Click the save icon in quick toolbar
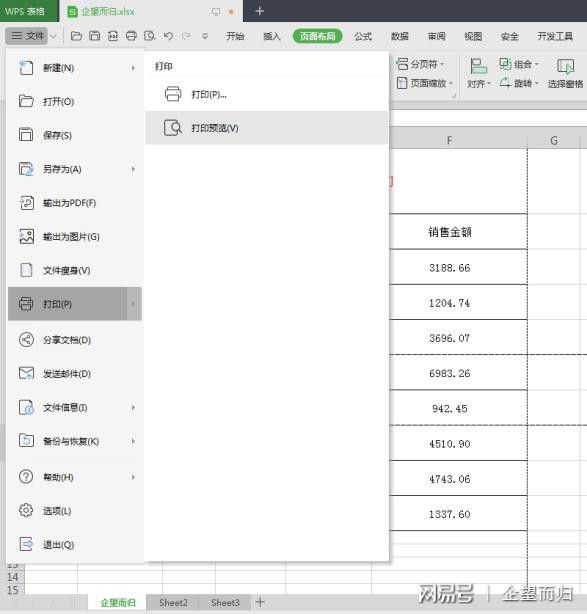 coord(94,36)
